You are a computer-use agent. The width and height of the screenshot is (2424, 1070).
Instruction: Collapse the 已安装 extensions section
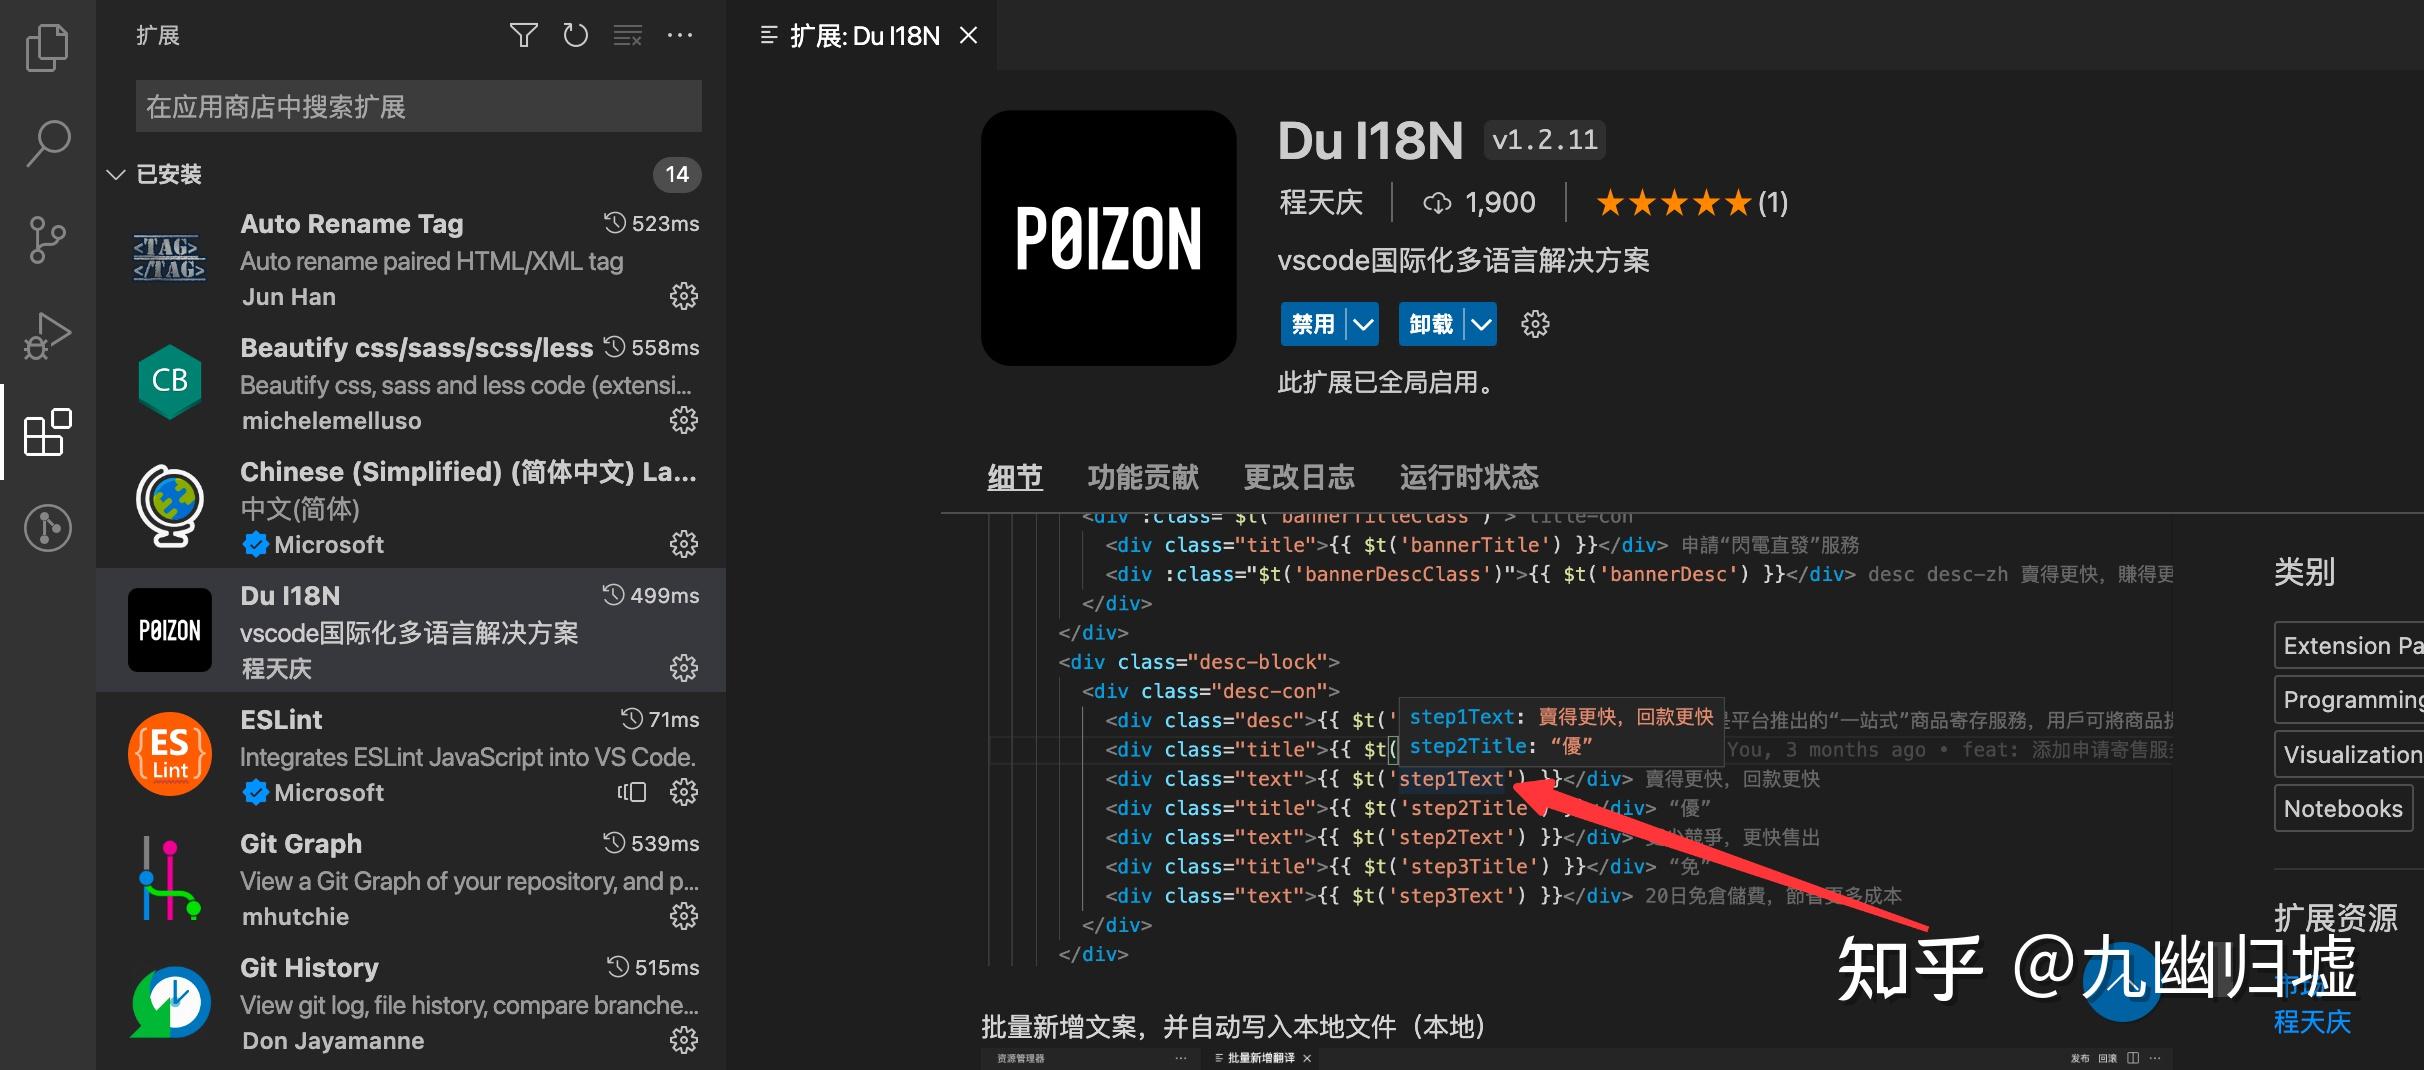pos(116,174)
